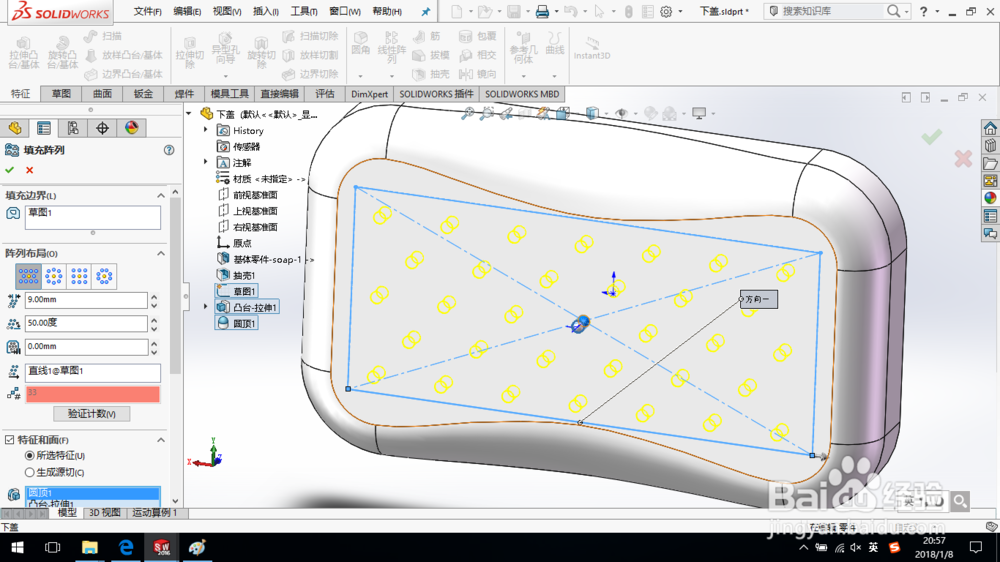1000x562 pixels.
Task: Cancel feature with viewport red X
Action: [x=963, y=158]
